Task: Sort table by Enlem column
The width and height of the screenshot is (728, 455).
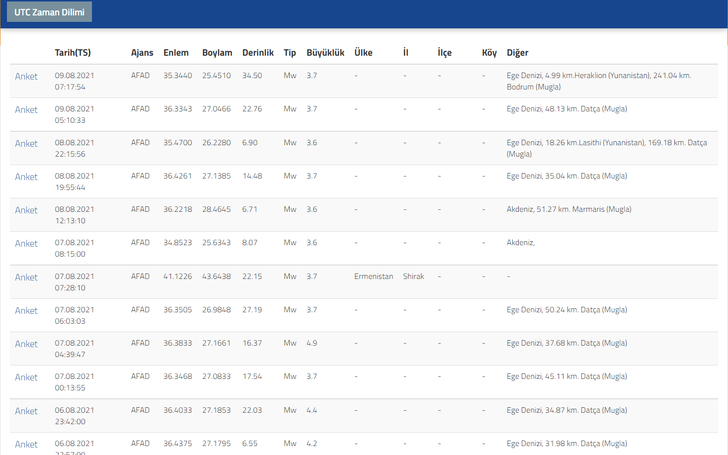Action: point(176,52)
